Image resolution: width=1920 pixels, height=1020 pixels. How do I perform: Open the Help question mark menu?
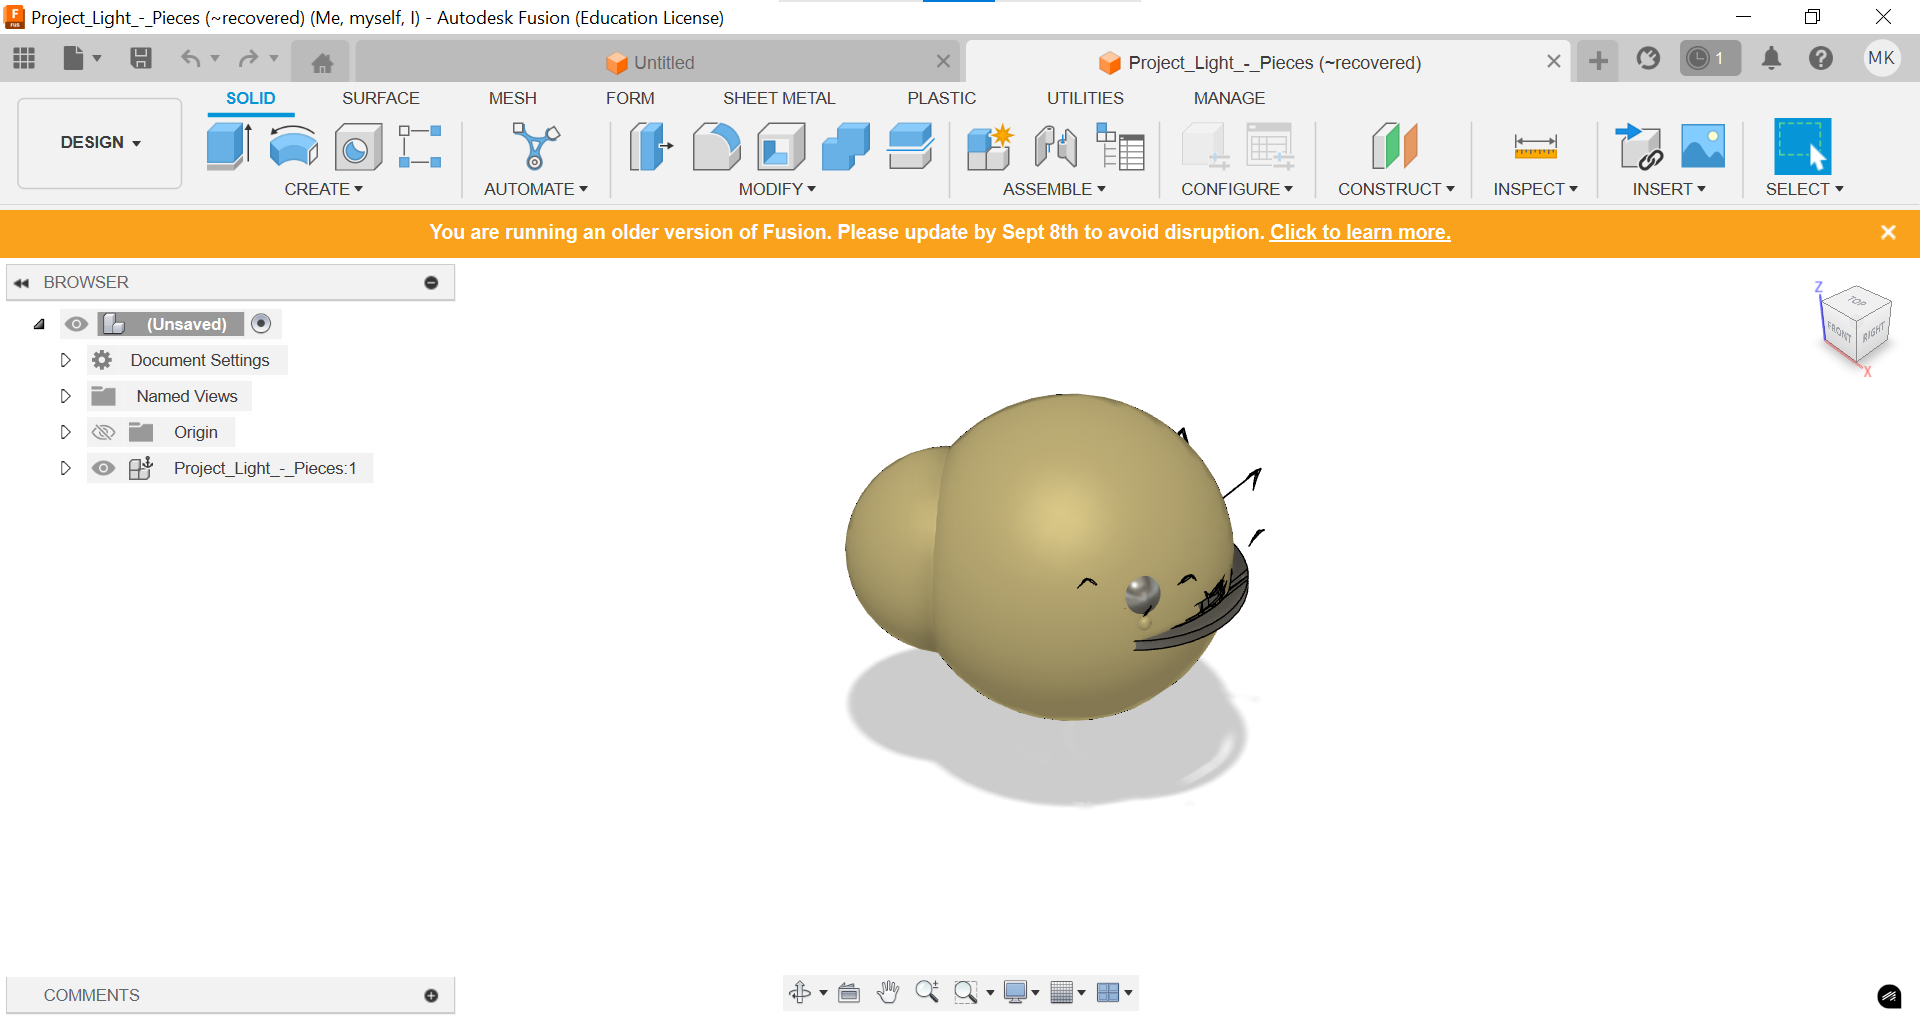click(1821, 59)
